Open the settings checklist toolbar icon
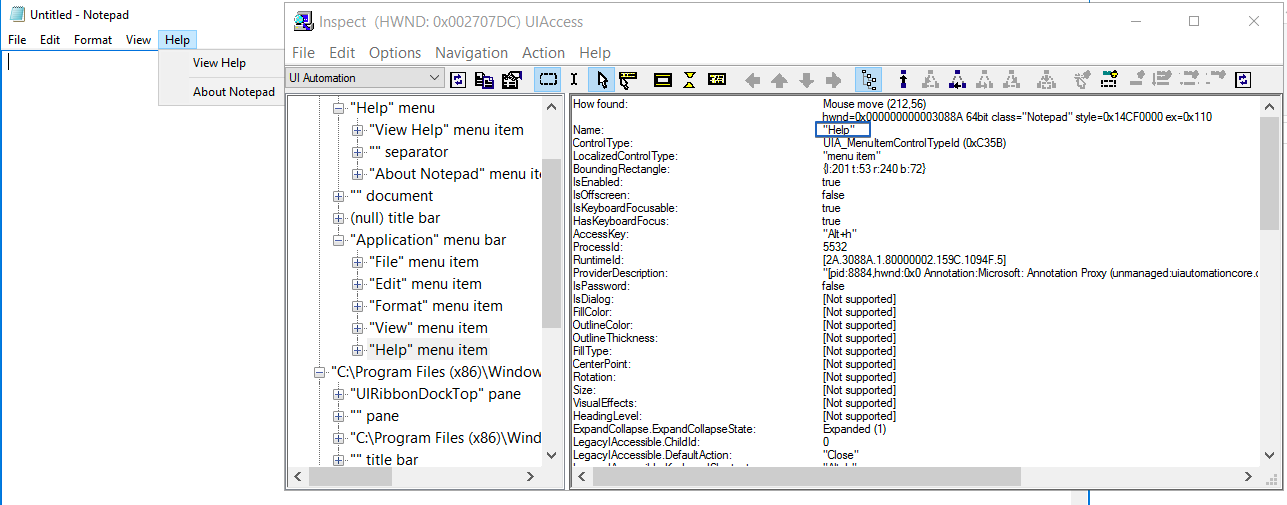This screenshot has width=1287, height=505. (x=511, y=78)
